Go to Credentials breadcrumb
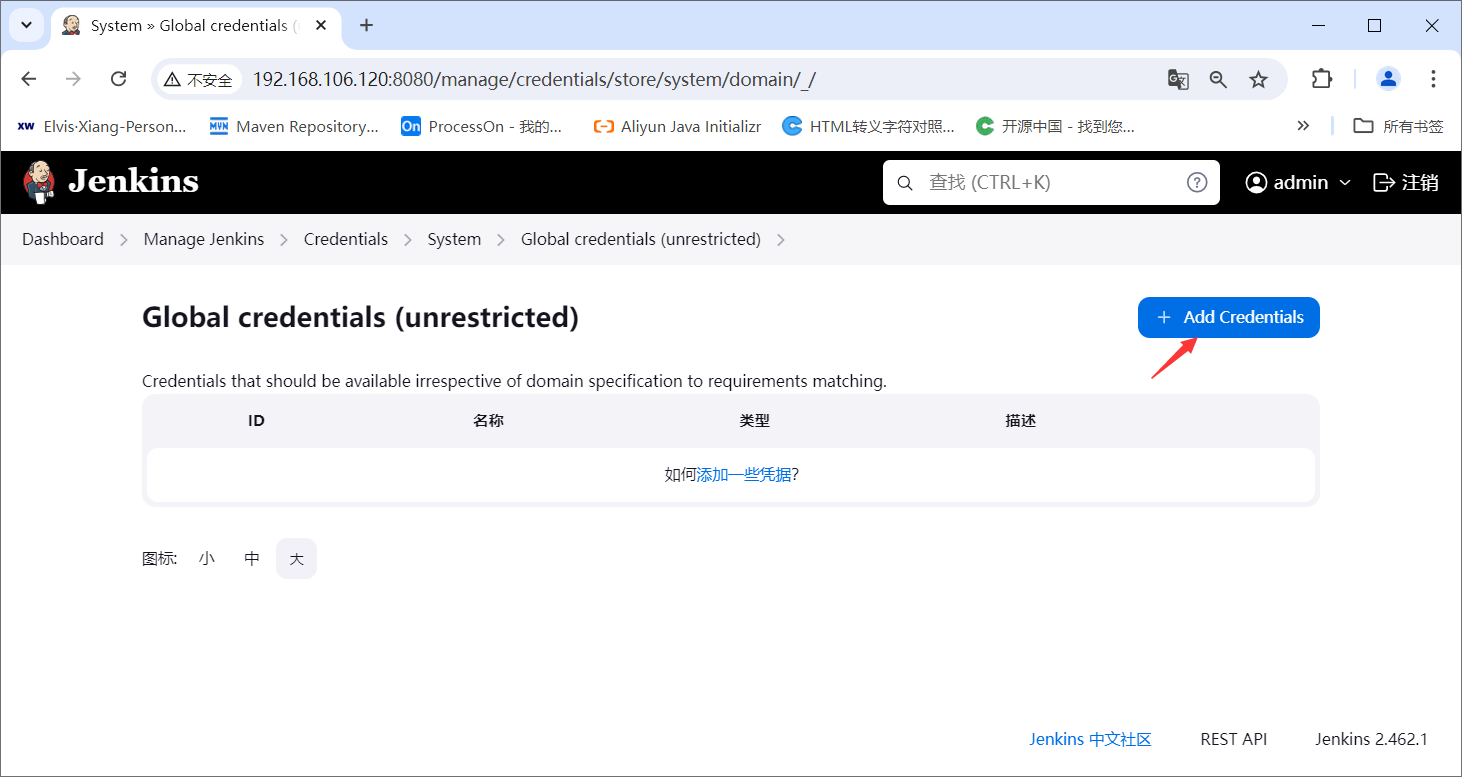 pos(346,240)
